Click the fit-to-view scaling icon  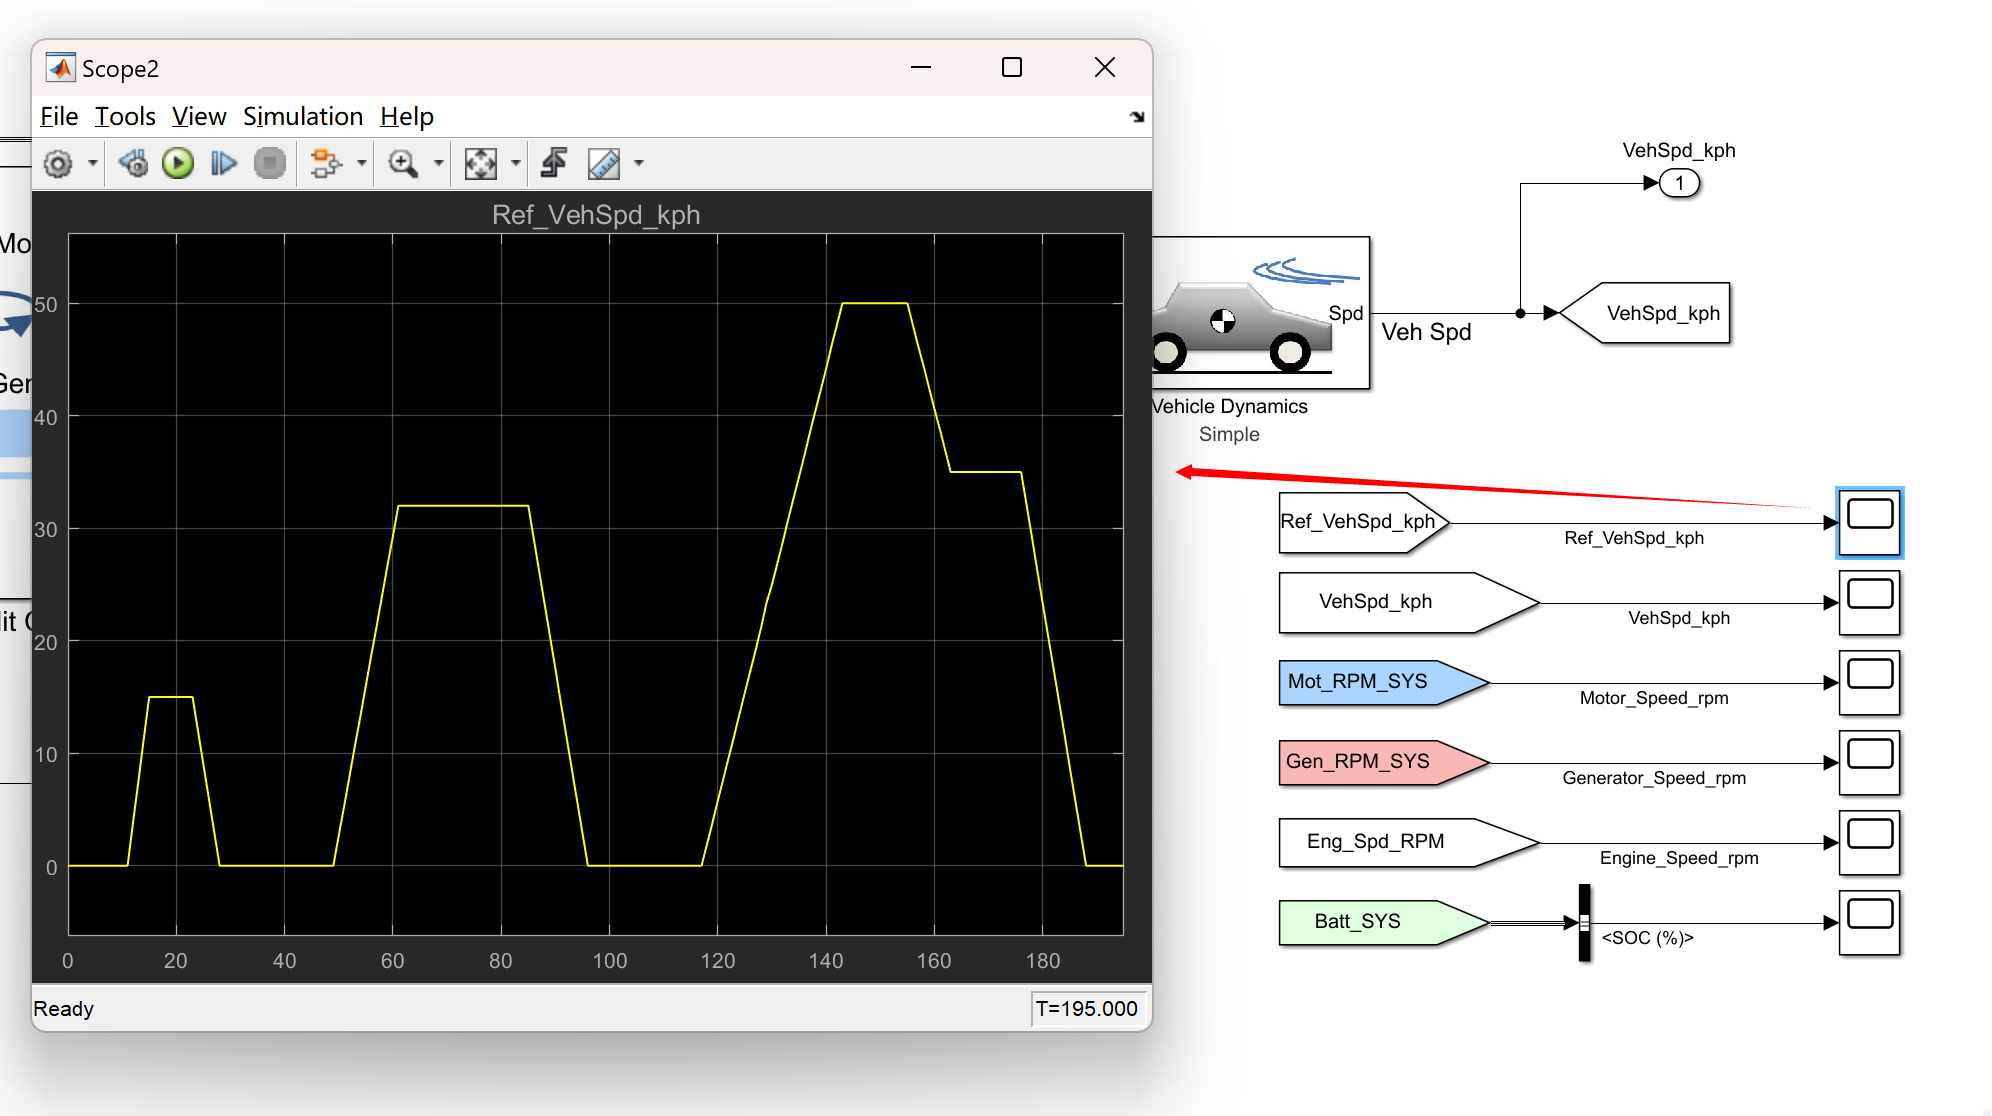[482, 163]
